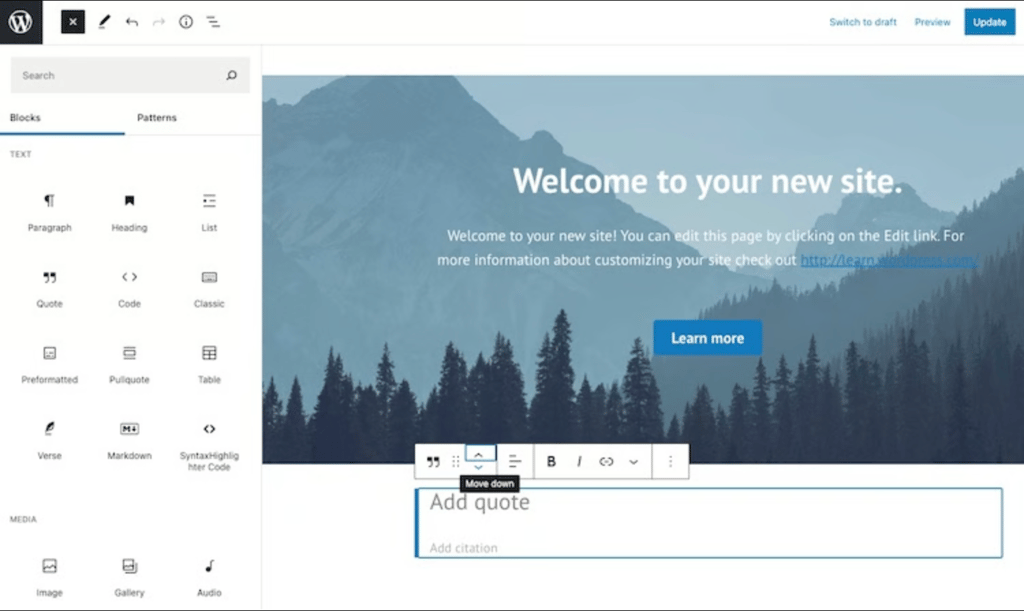Select the 'Welcome to your new site.' heading
Image resolution: width=1024 pixels, height=611 pixels.
[x=707, y=181]
